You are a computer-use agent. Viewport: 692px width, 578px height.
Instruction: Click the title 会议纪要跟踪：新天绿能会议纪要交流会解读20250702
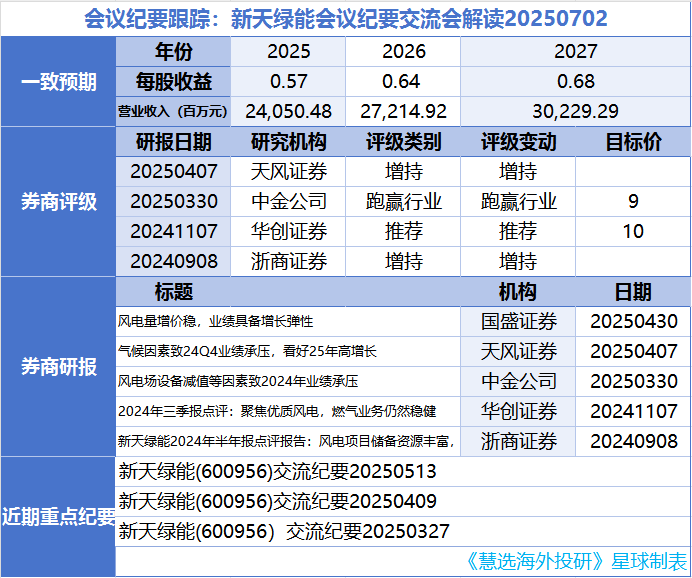pos(346,19)
